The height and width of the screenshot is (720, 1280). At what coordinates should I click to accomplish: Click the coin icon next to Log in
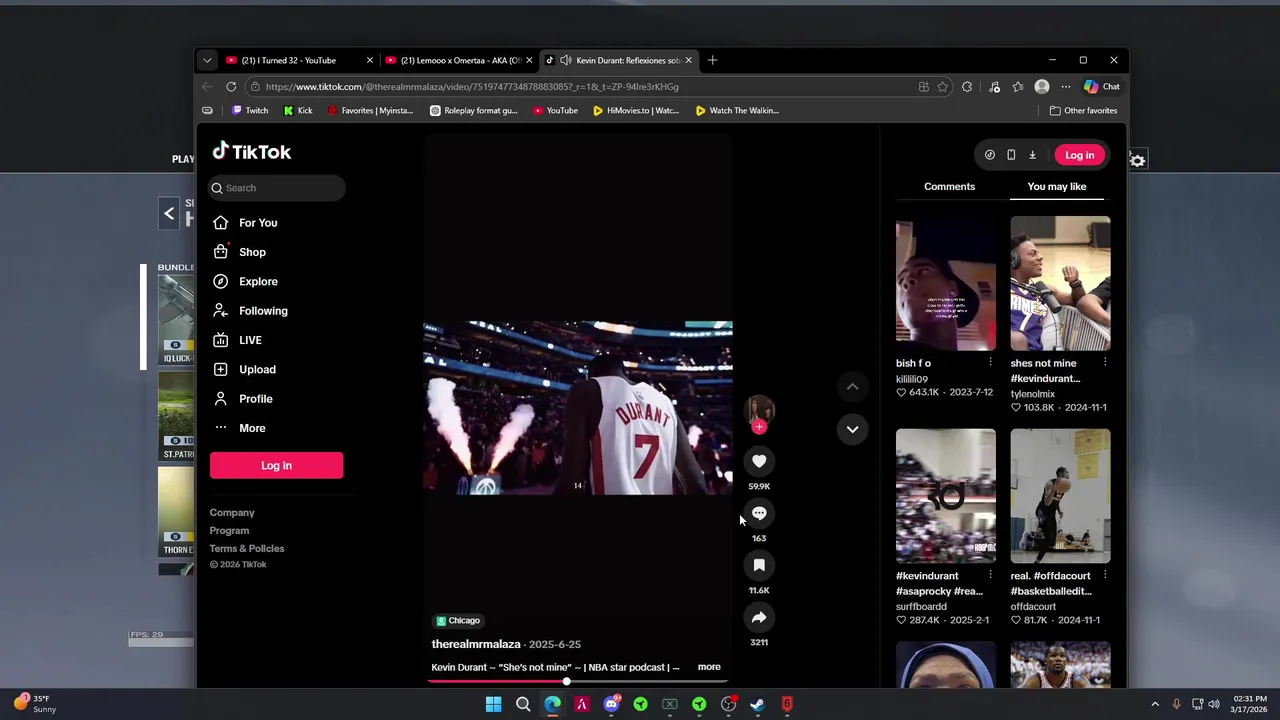click(x=990, y=155)
